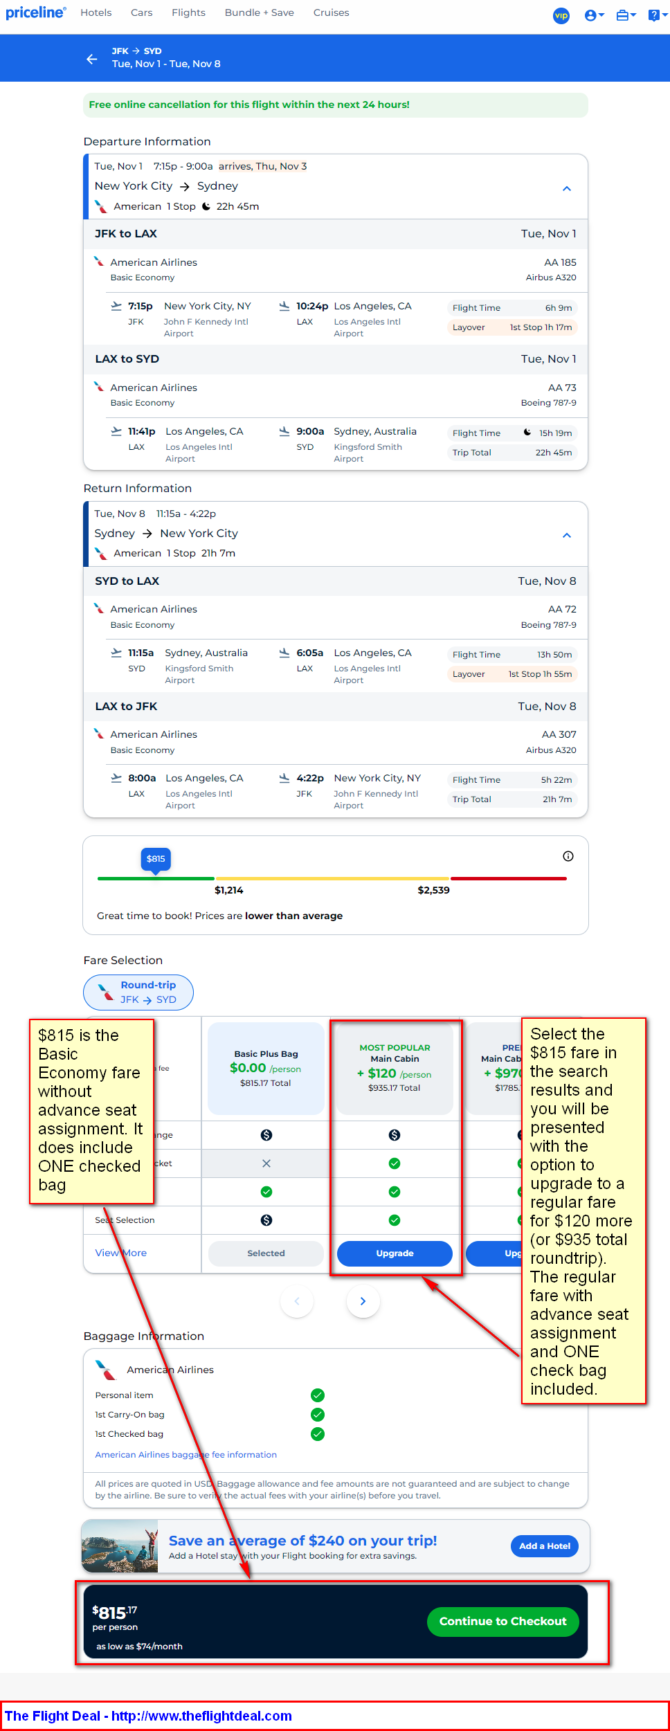Open the Bundle + Save tab
Viewport: 670px width, 1731px height.
pyautogui.click(x=259, y=13)
